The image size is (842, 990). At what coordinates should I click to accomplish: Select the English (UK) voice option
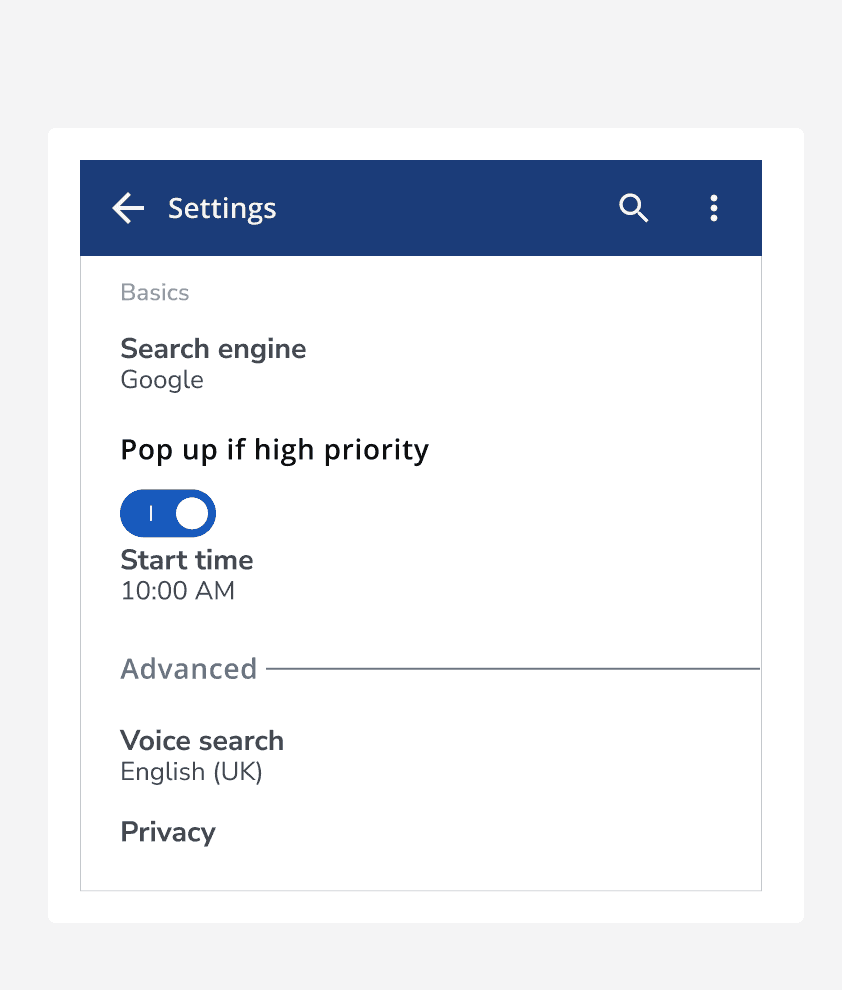tap(191, 771)
